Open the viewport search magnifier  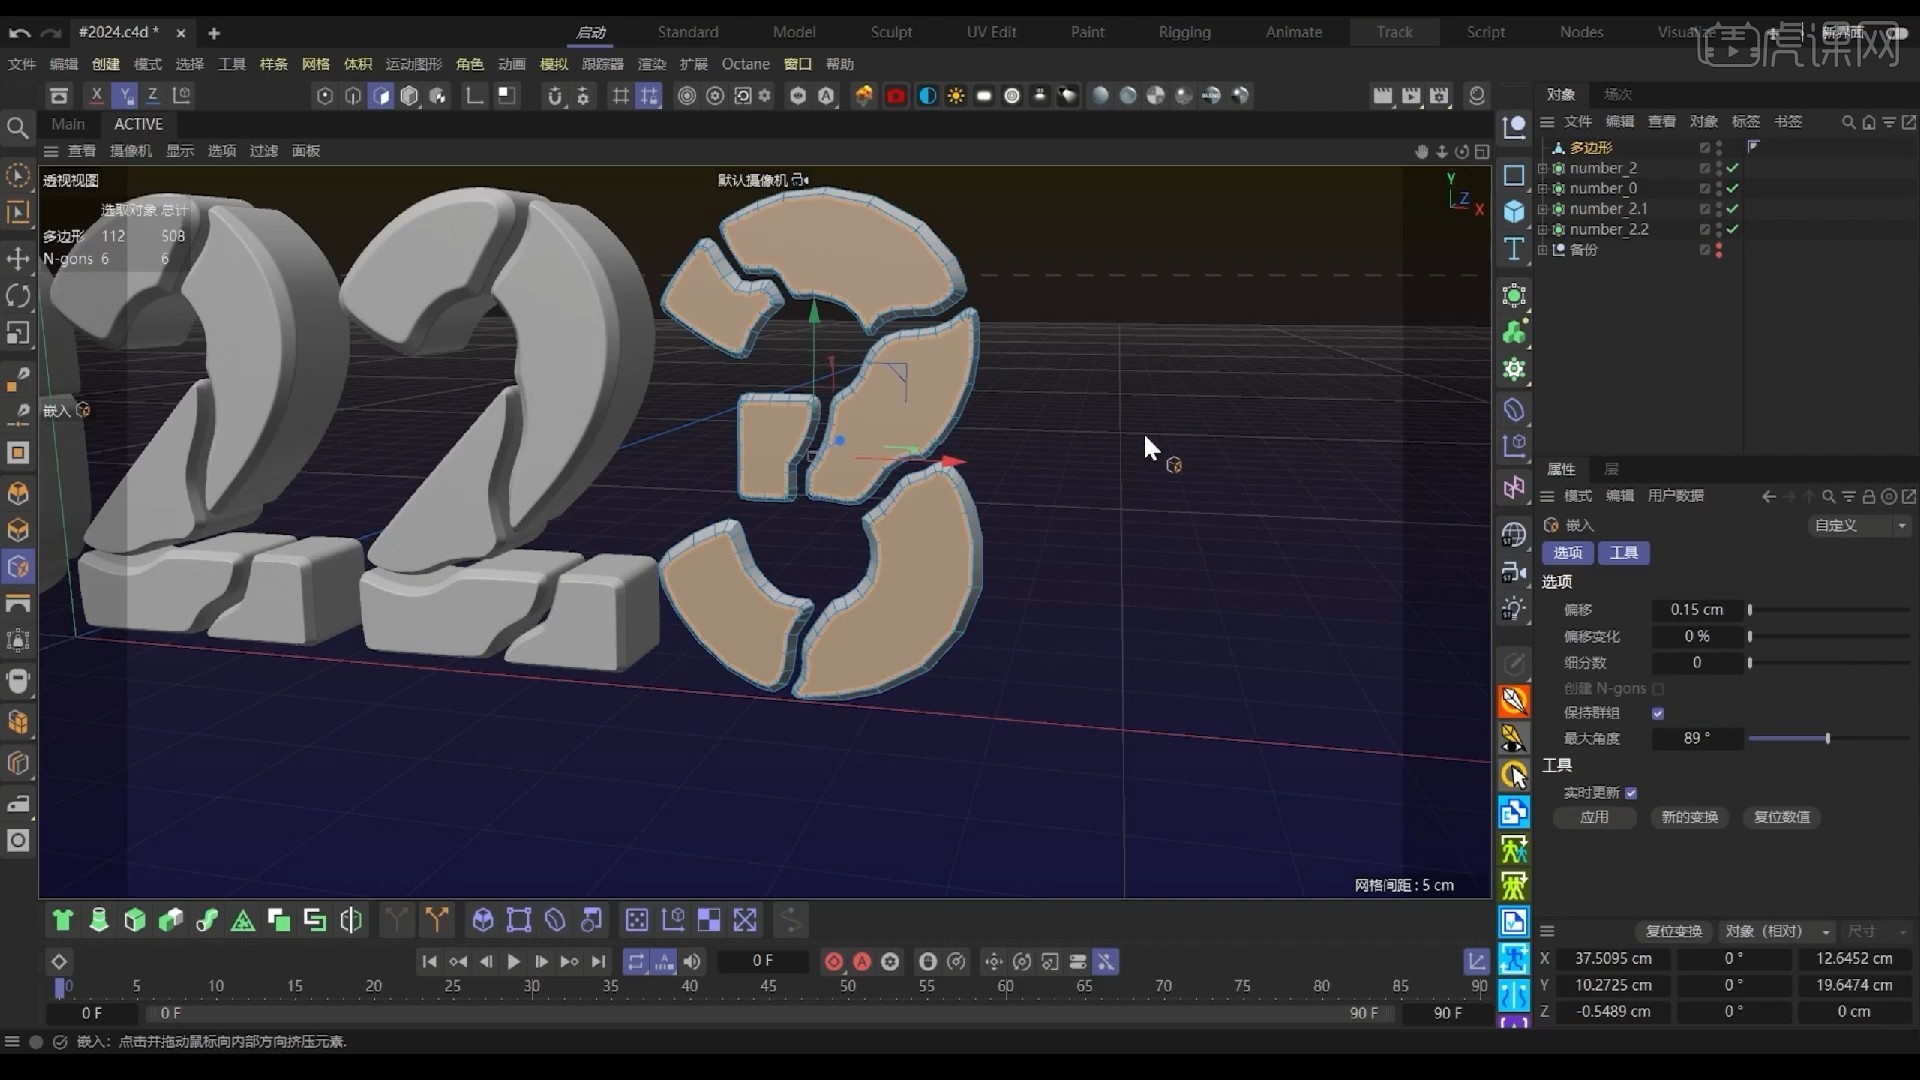(x=17, y=127)
